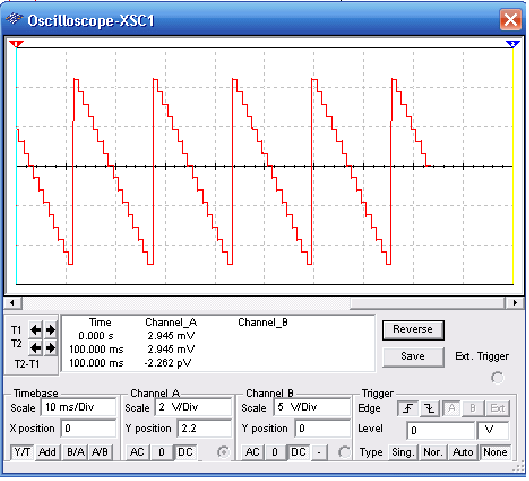Click the Reverse button
Screen dimensions: 529x481
(413, 330)
